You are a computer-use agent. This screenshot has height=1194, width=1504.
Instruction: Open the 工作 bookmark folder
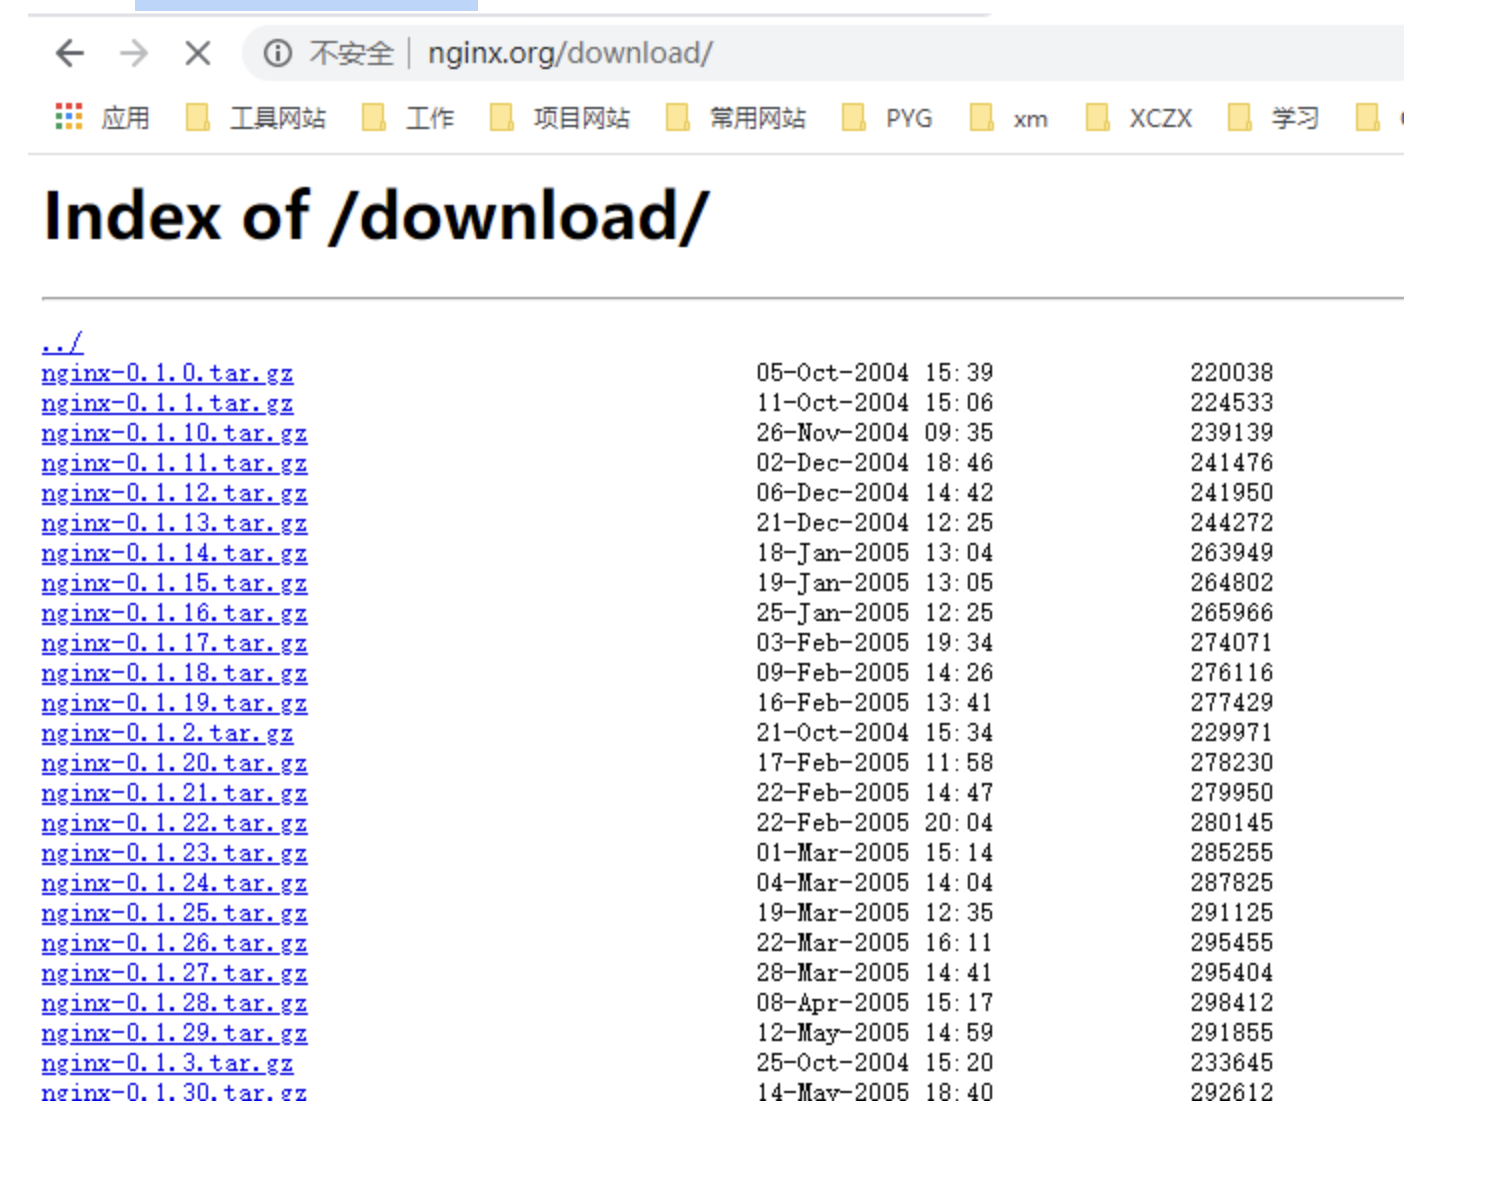pyautogui.click(x=408, y=118)
